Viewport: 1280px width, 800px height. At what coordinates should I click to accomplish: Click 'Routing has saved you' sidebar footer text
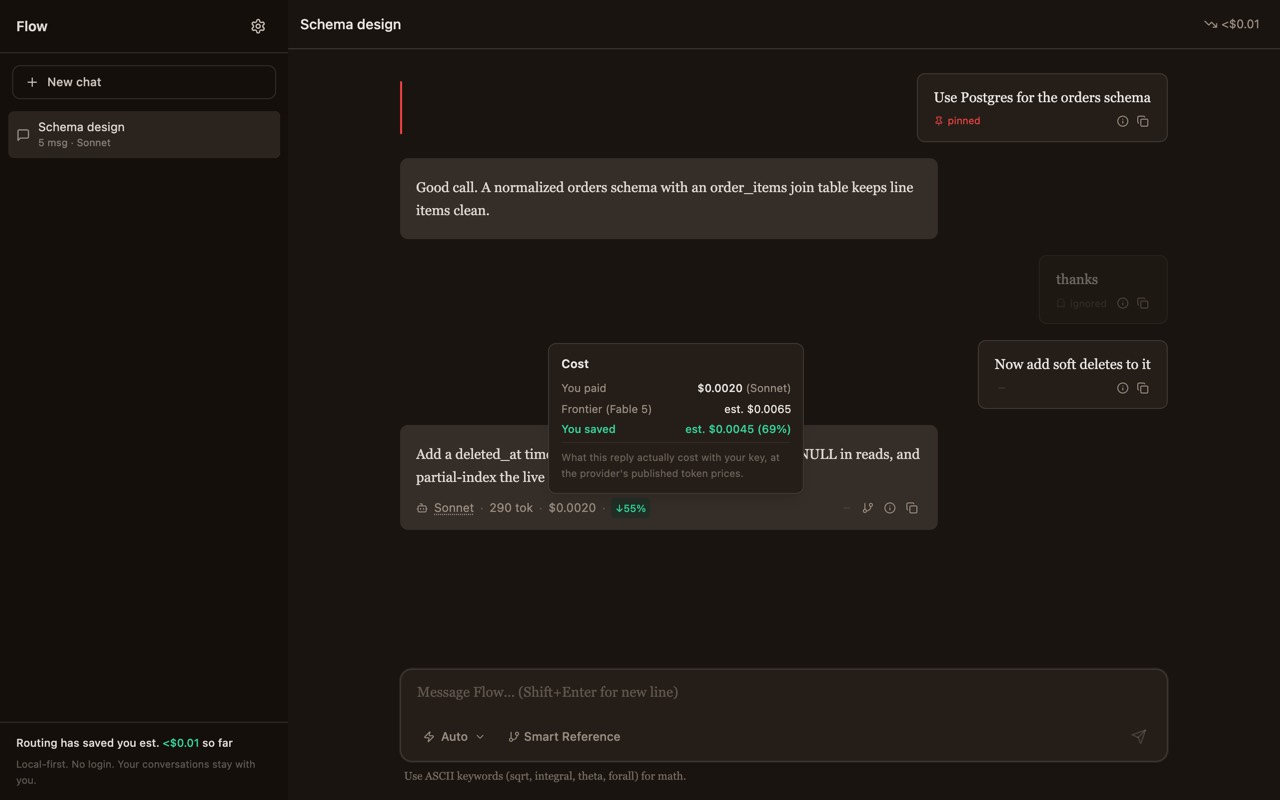pyautogui.click(x=126, y=743)
